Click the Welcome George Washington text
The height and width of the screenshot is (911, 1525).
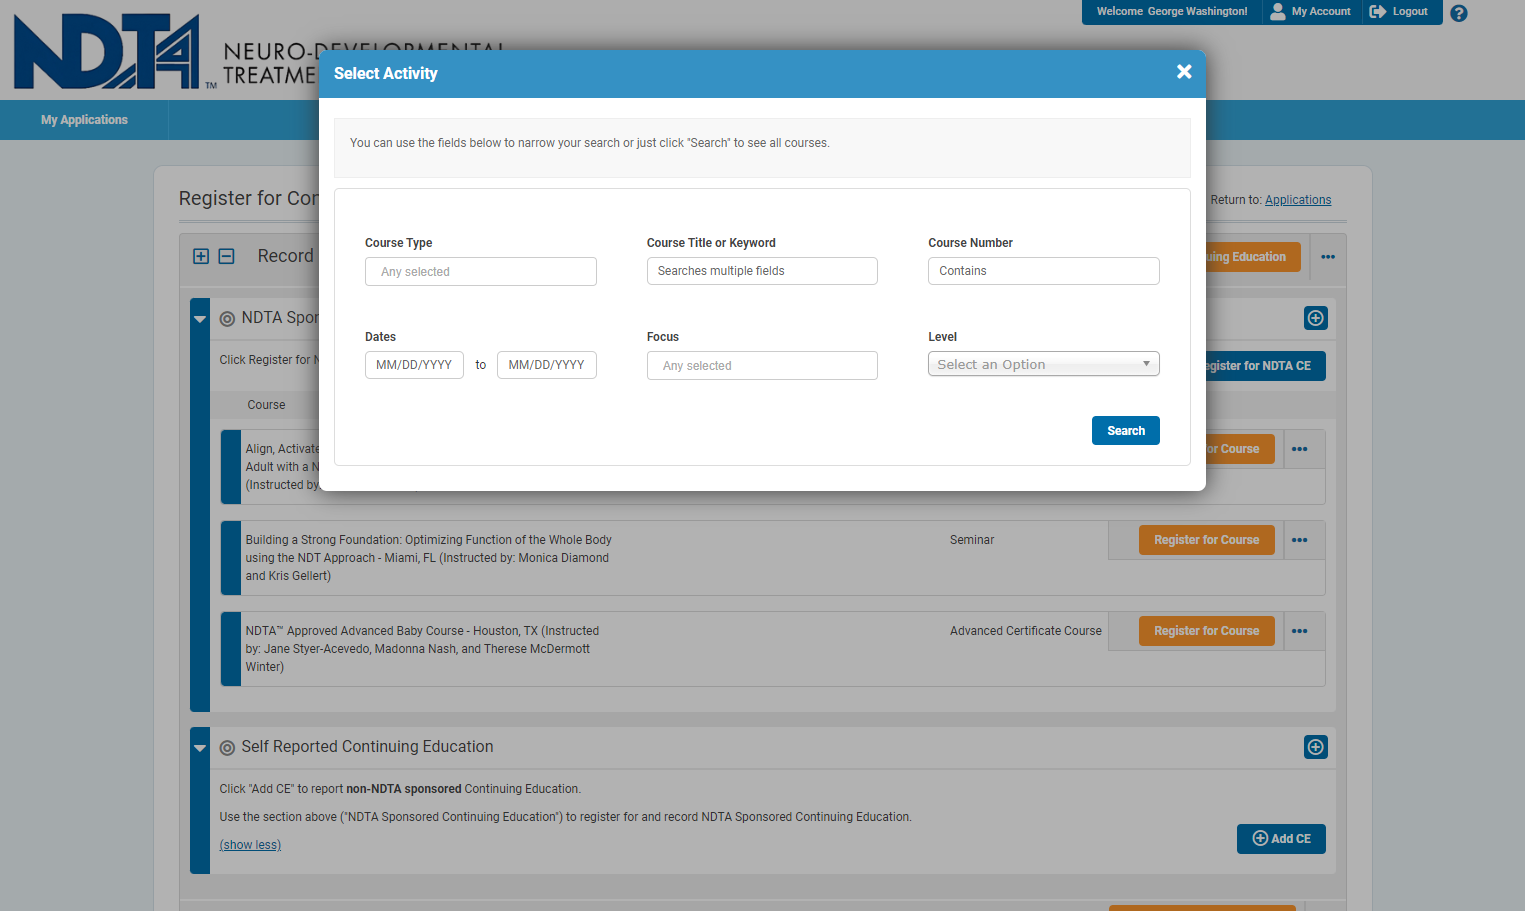pos(1172,11)
